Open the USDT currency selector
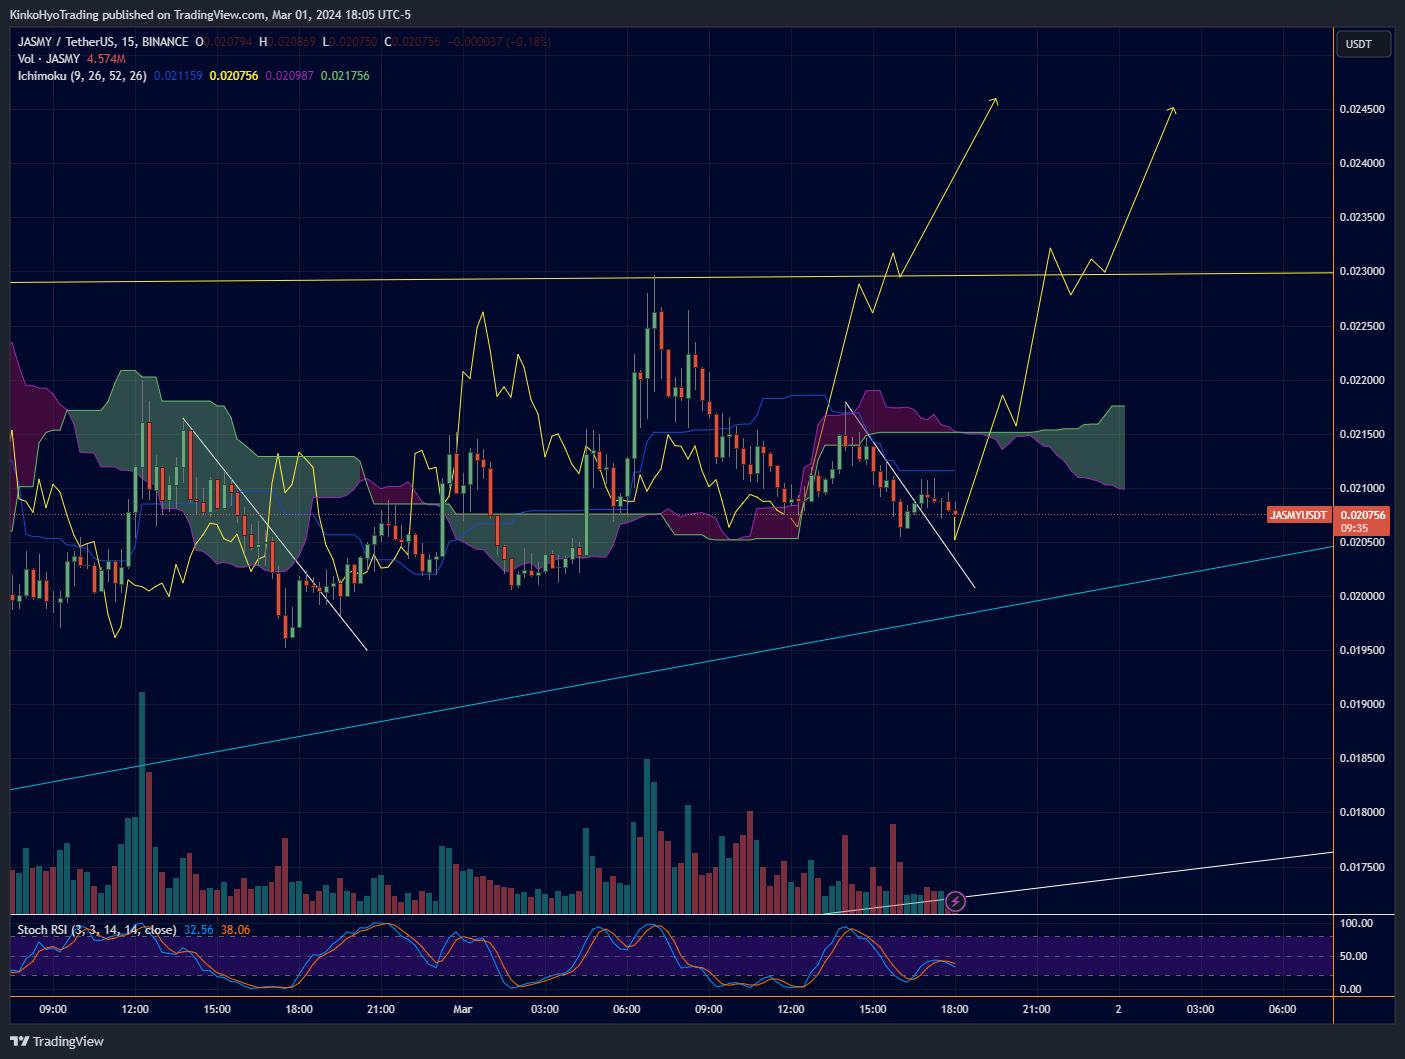Screen dimensions: 1405x1059 pos(1363,44)
